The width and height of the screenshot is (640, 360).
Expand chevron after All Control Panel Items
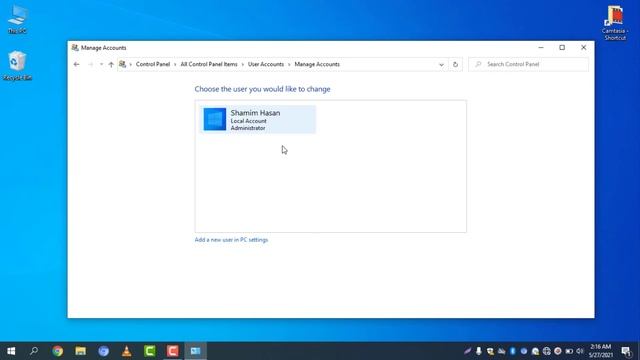coord(242,64)
